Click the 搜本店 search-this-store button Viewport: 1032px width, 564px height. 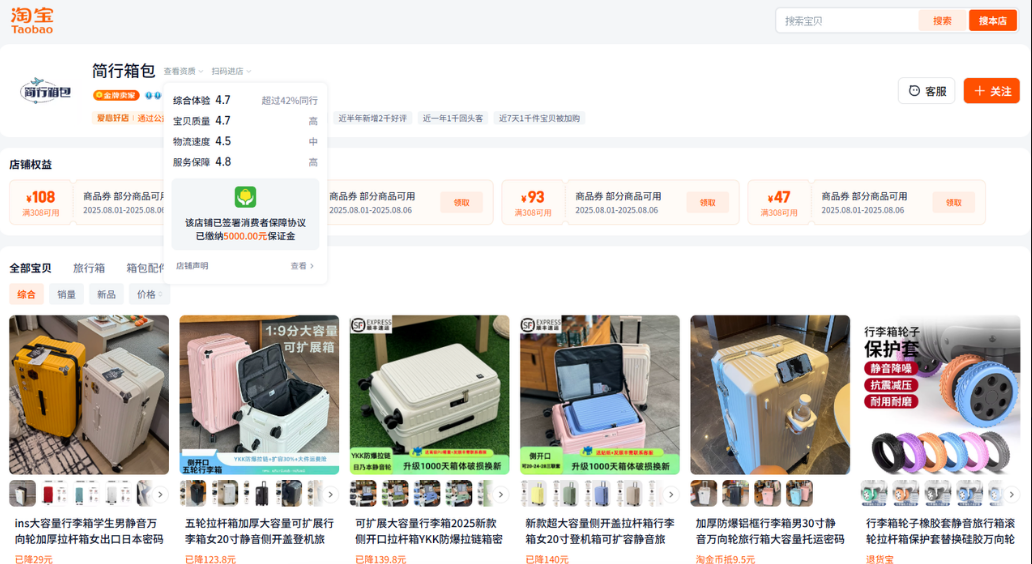(993, 20)
